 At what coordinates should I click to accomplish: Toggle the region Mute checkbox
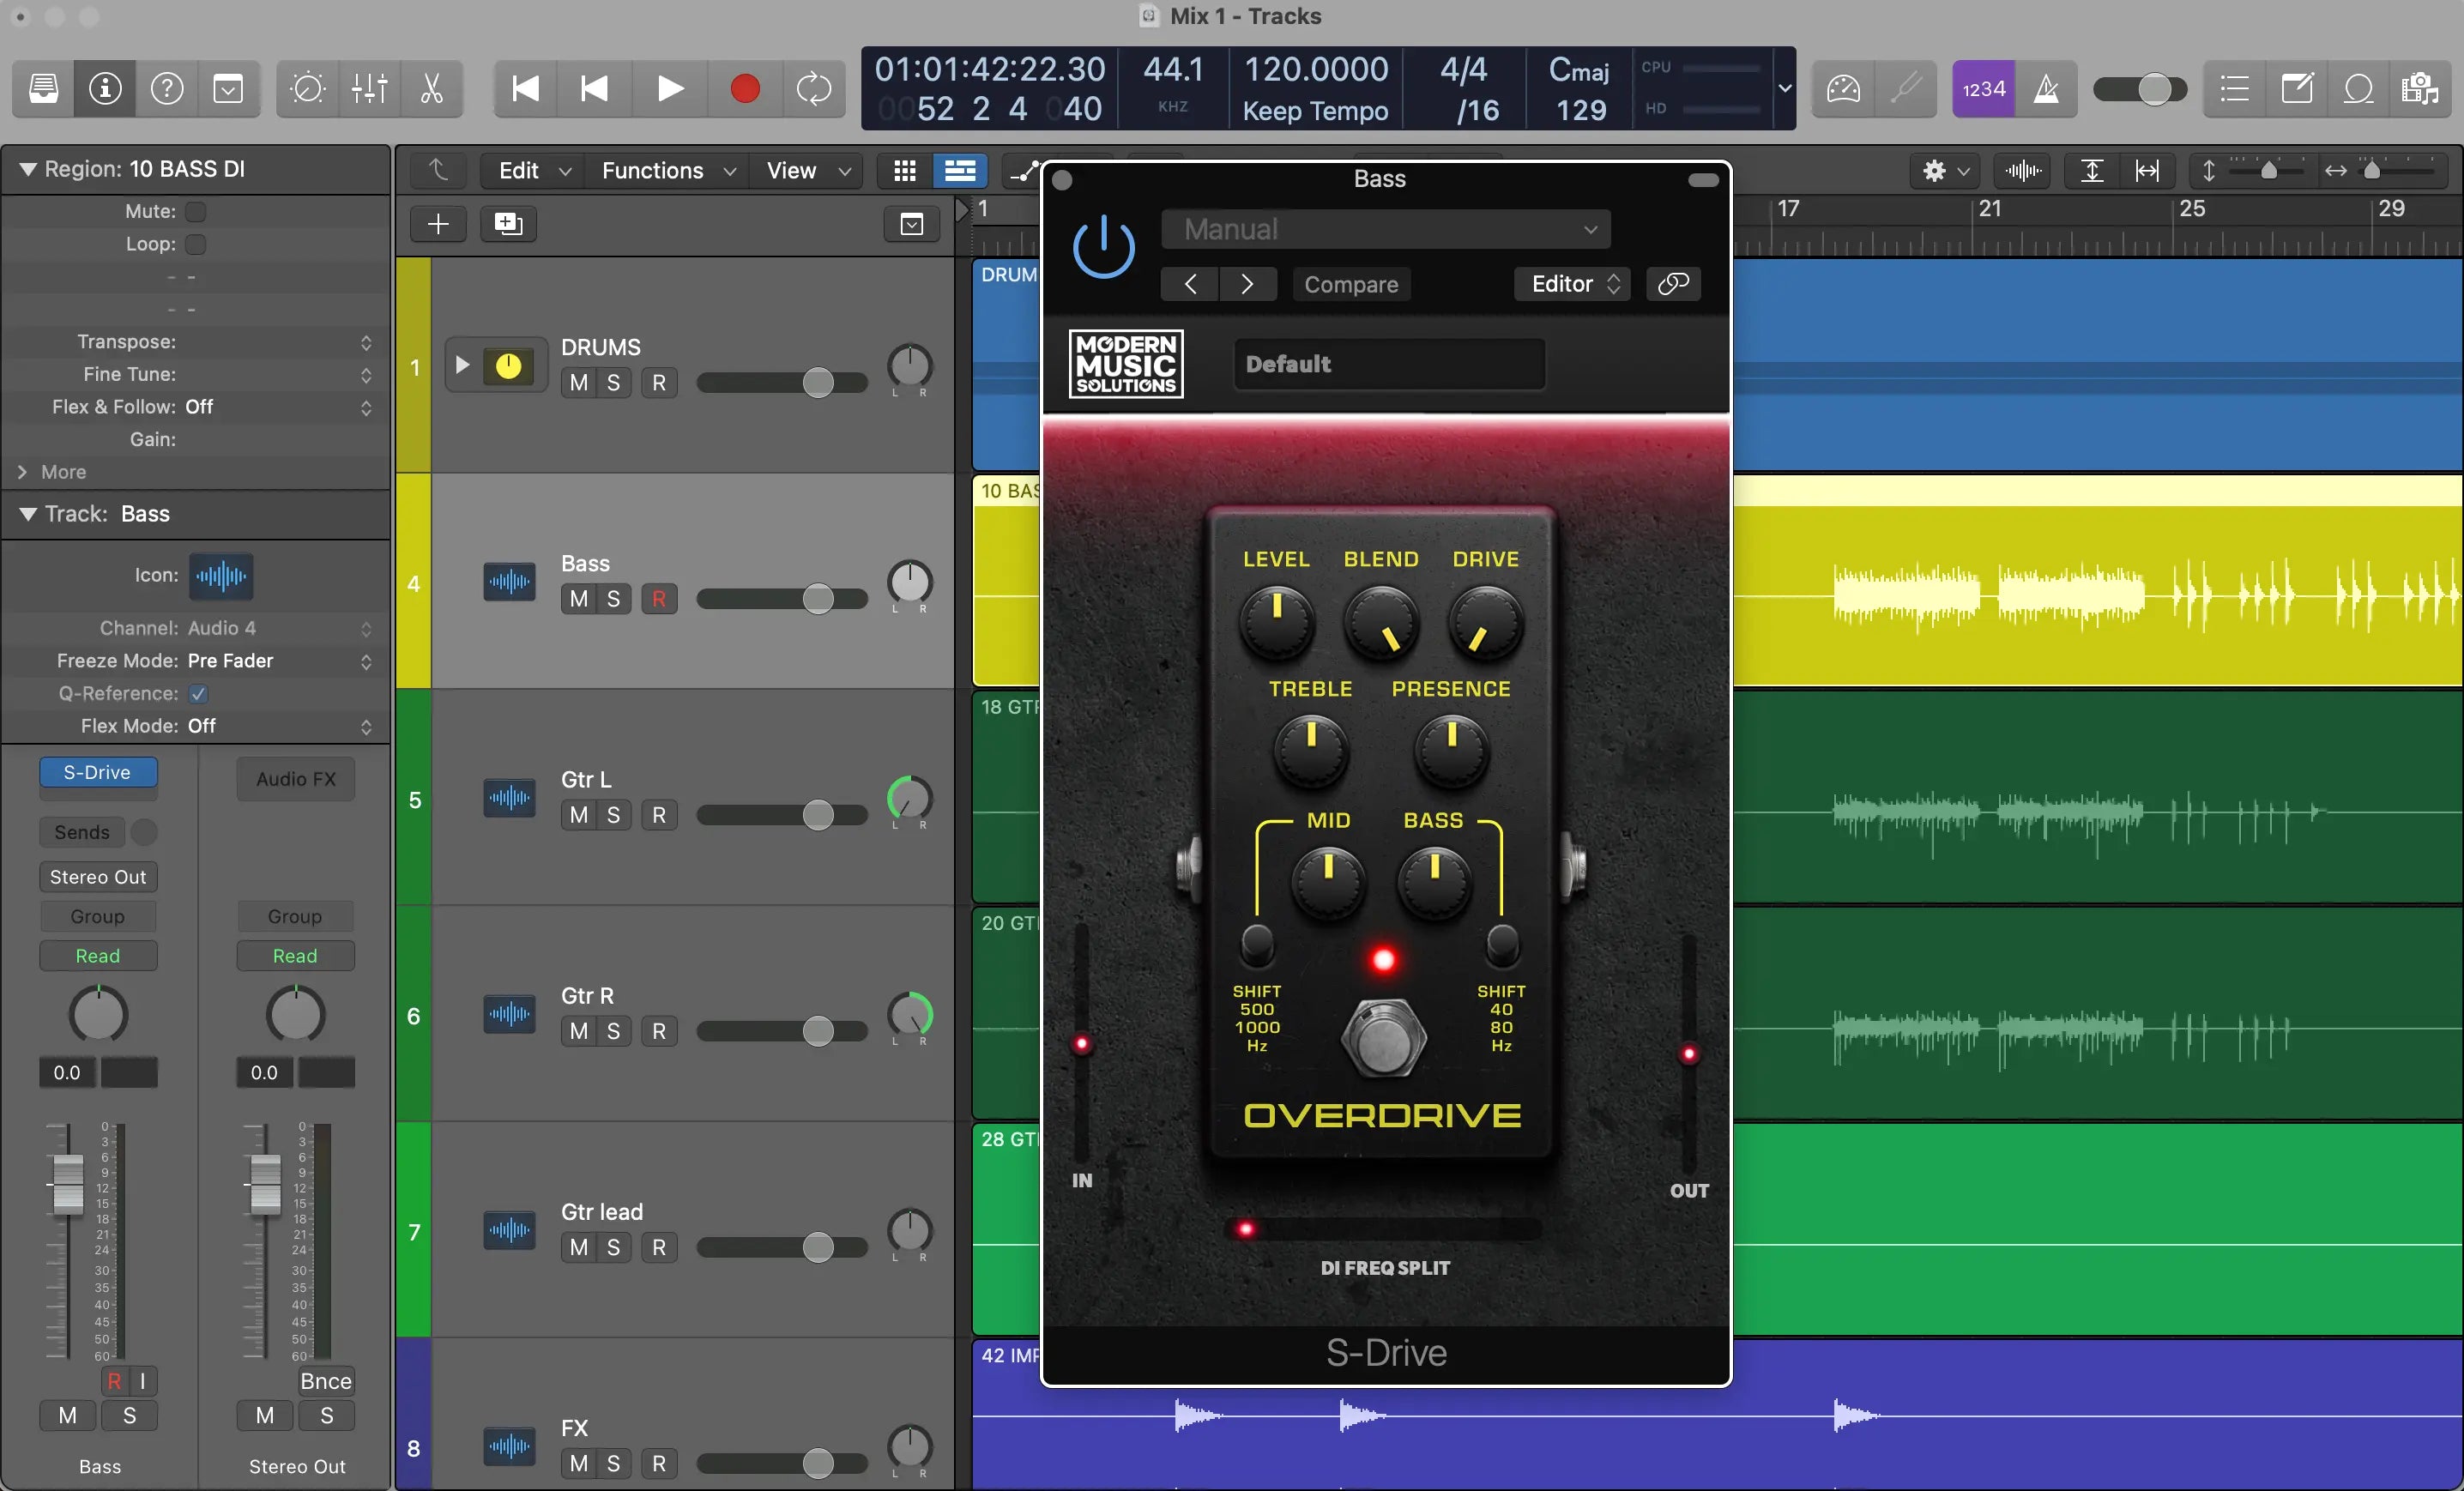coord(196,211)
